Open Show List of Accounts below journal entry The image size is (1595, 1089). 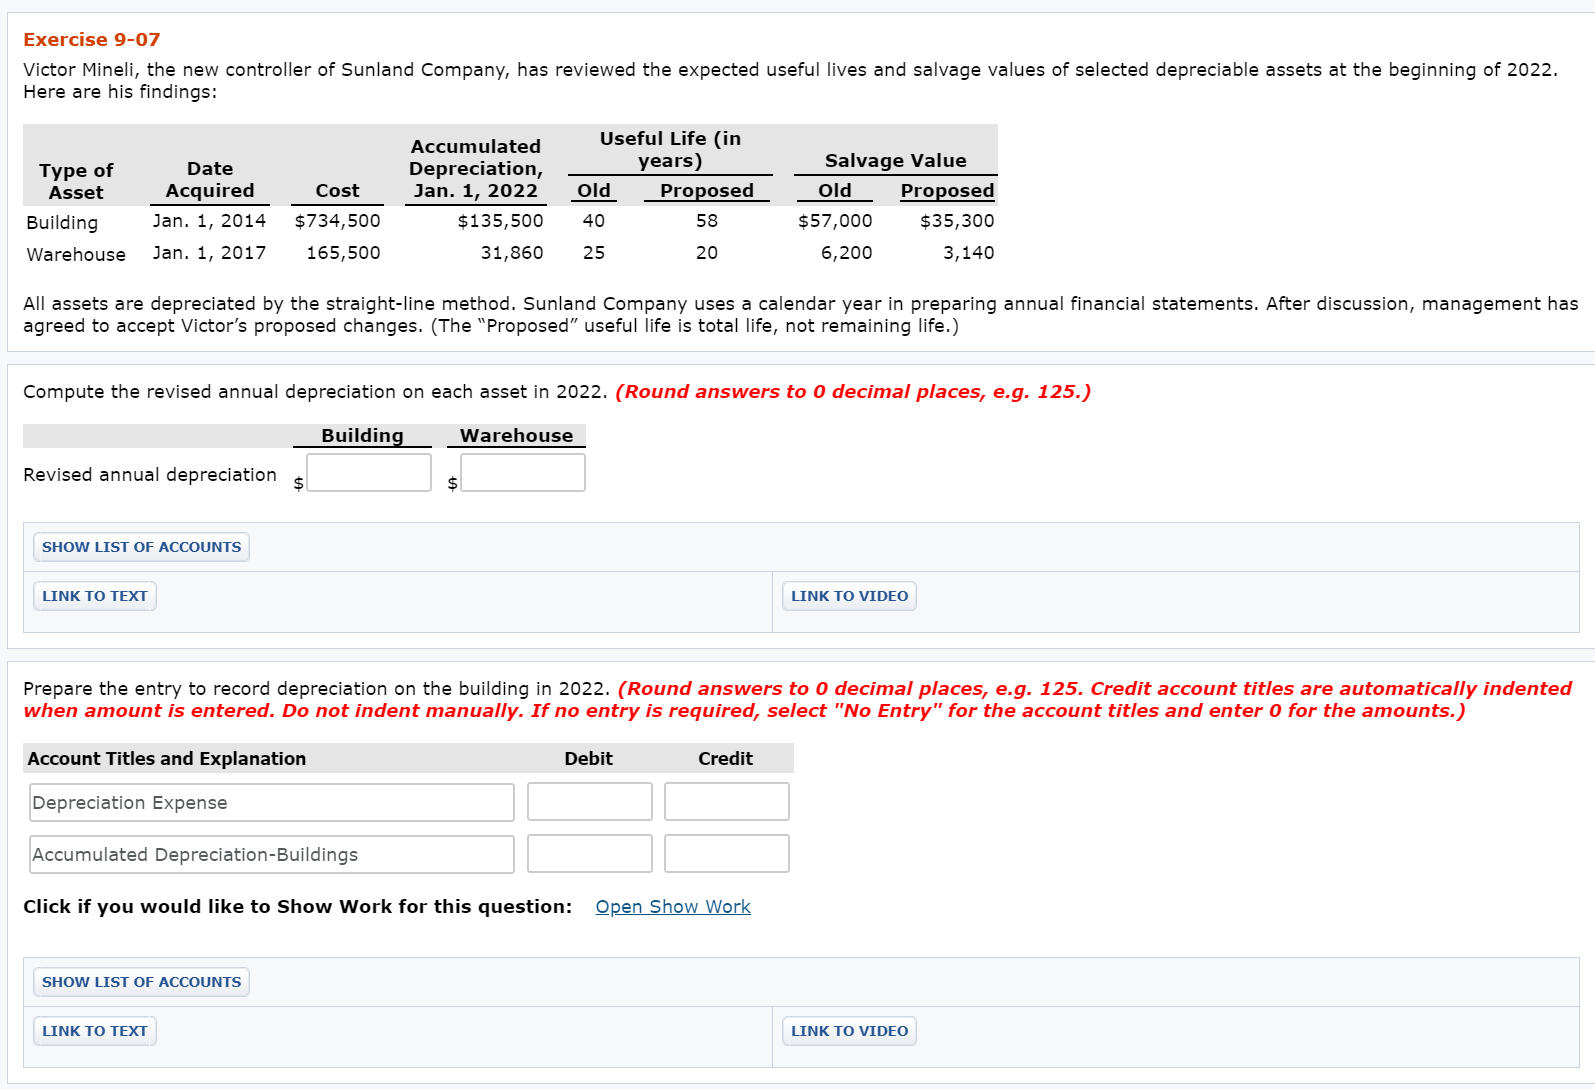[x=141, y=982]
